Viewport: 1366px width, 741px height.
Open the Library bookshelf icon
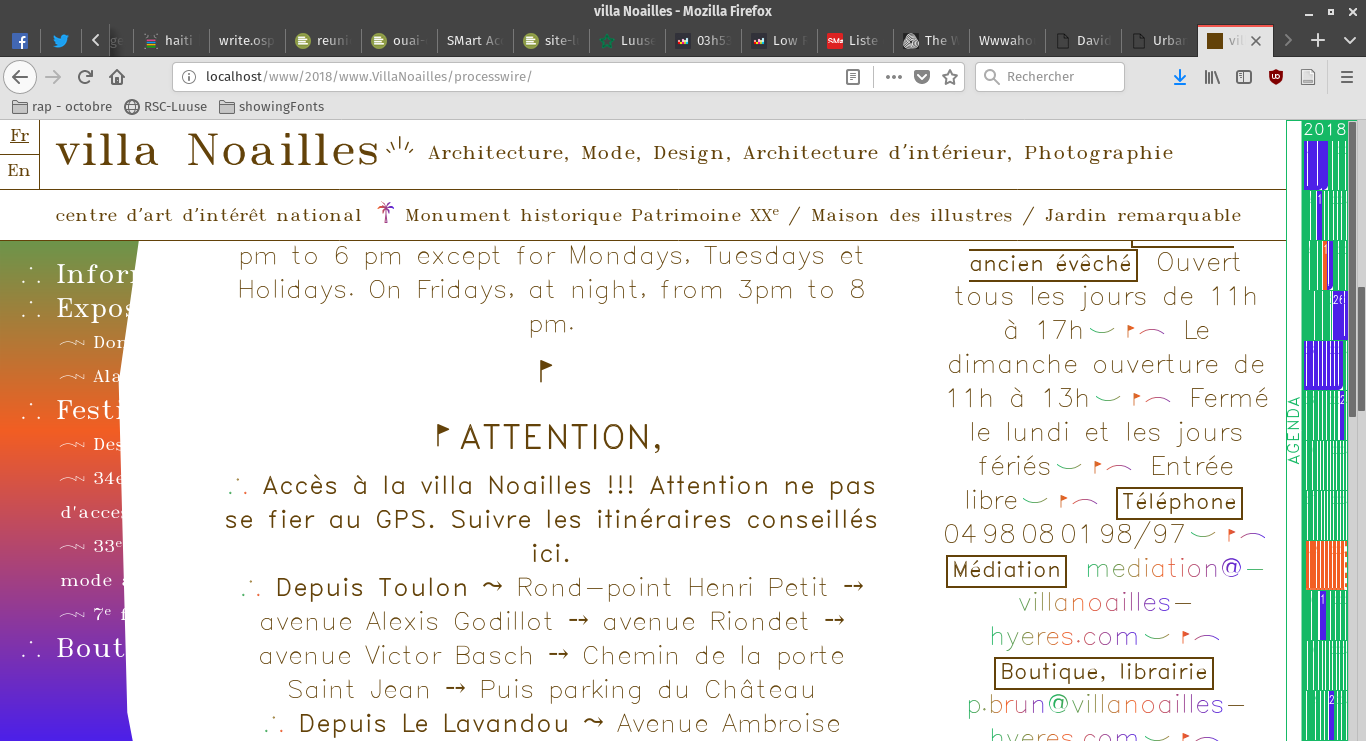click(x=1212, y=77)
